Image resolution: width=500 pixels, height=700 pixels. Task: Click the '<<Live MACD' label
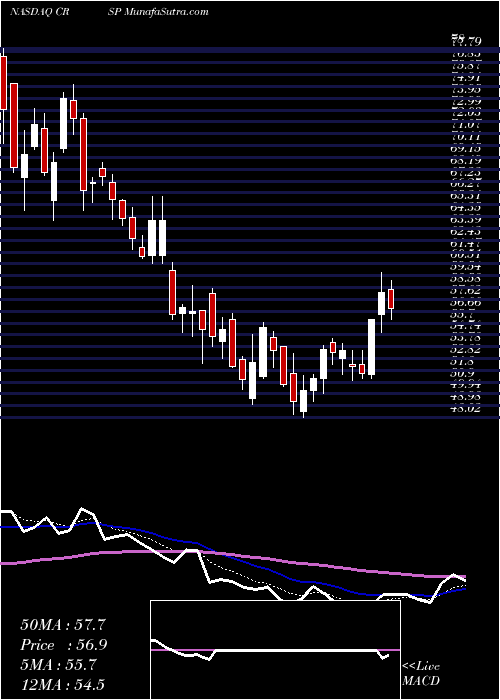[x=421, y=674]
